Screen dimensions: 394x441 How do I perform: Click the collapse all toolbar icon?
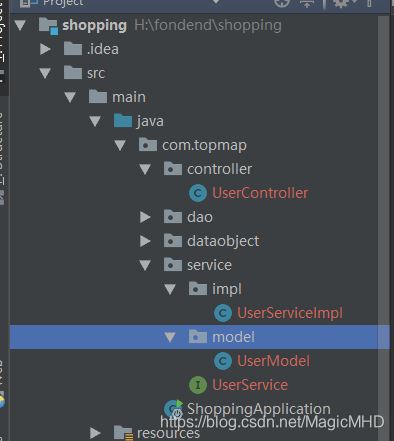point(307,3)
